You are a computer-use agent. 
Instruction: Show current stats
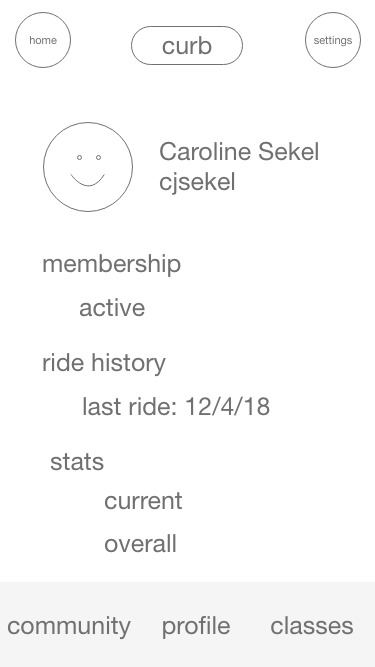143,501
